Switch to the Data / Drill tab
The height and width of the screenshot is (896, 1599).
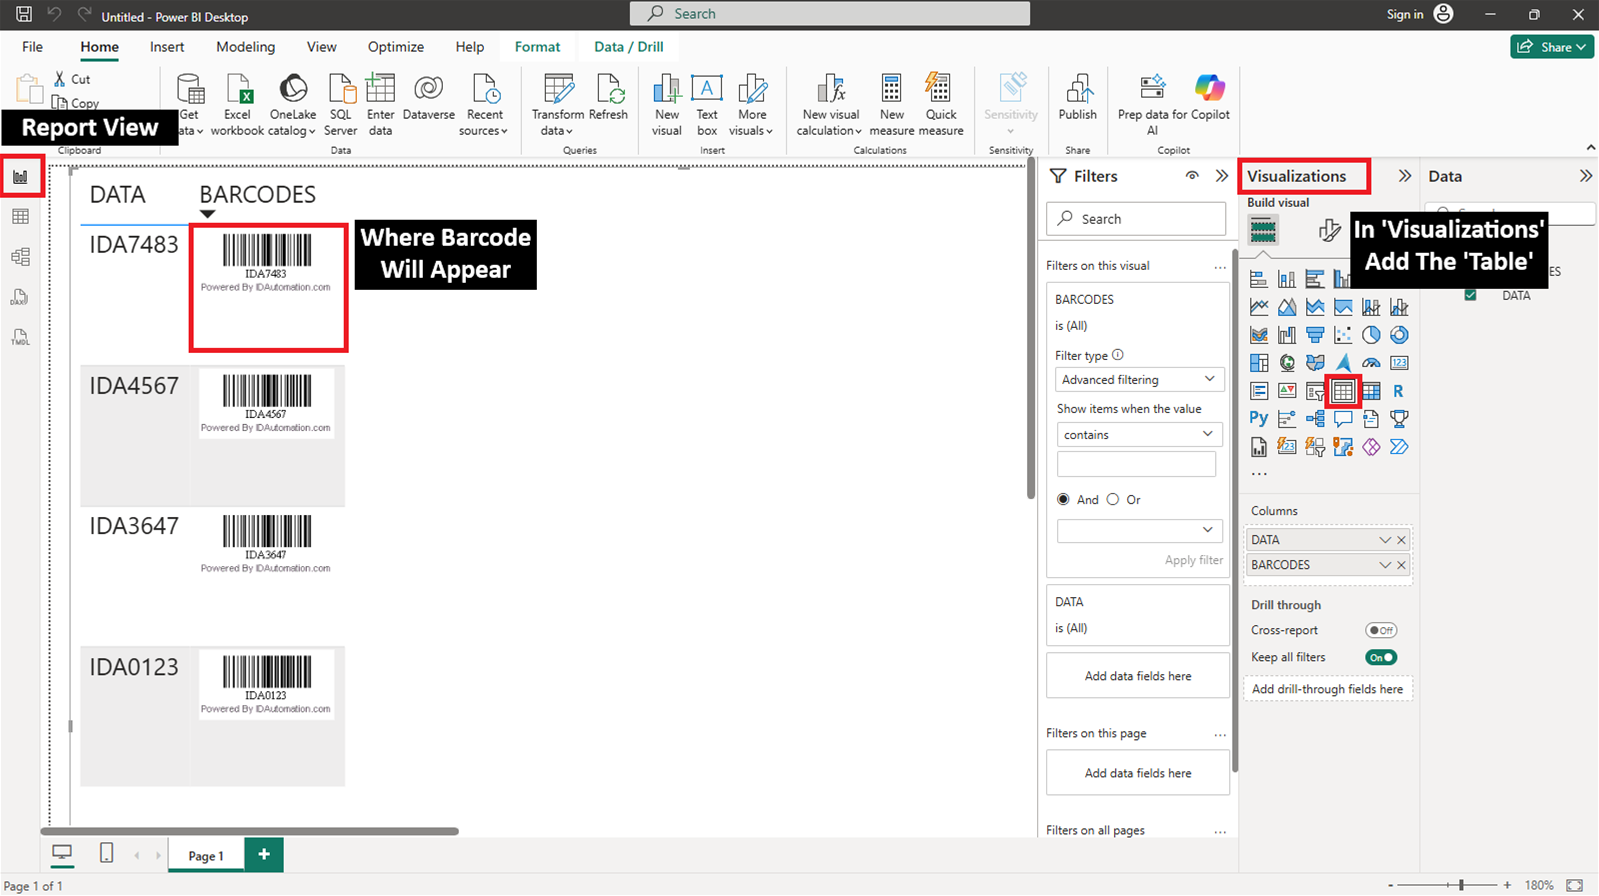click(x=628, y=47)
